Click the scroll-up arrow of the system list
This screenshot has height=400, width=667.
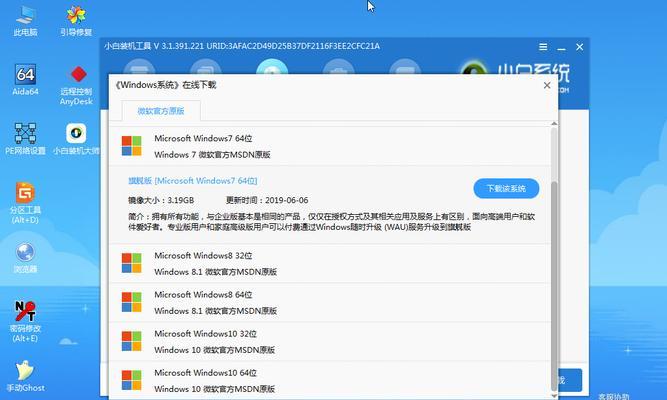point(554,124)
